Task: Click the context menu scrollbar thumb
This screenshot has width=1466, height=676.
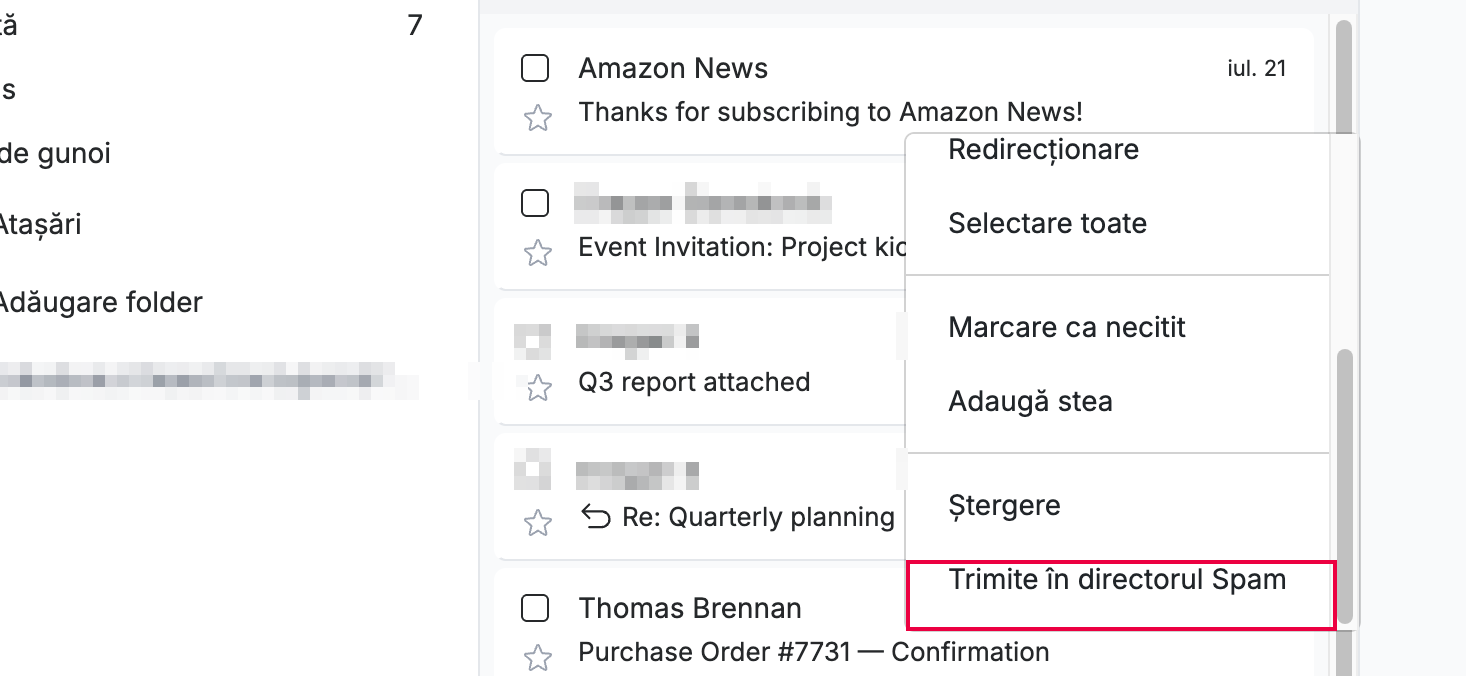Action: pyautogui.click(x=1345, y=488)
